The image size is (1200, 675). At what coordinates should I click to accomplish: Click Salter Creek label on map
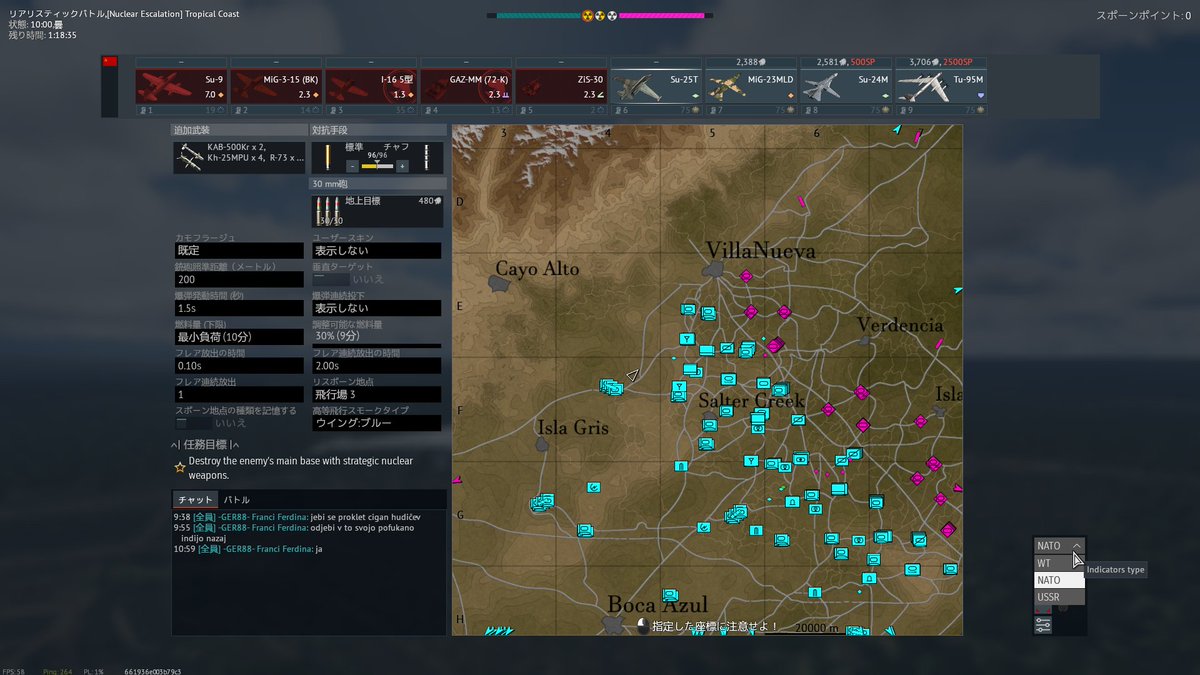coord(752,400)
